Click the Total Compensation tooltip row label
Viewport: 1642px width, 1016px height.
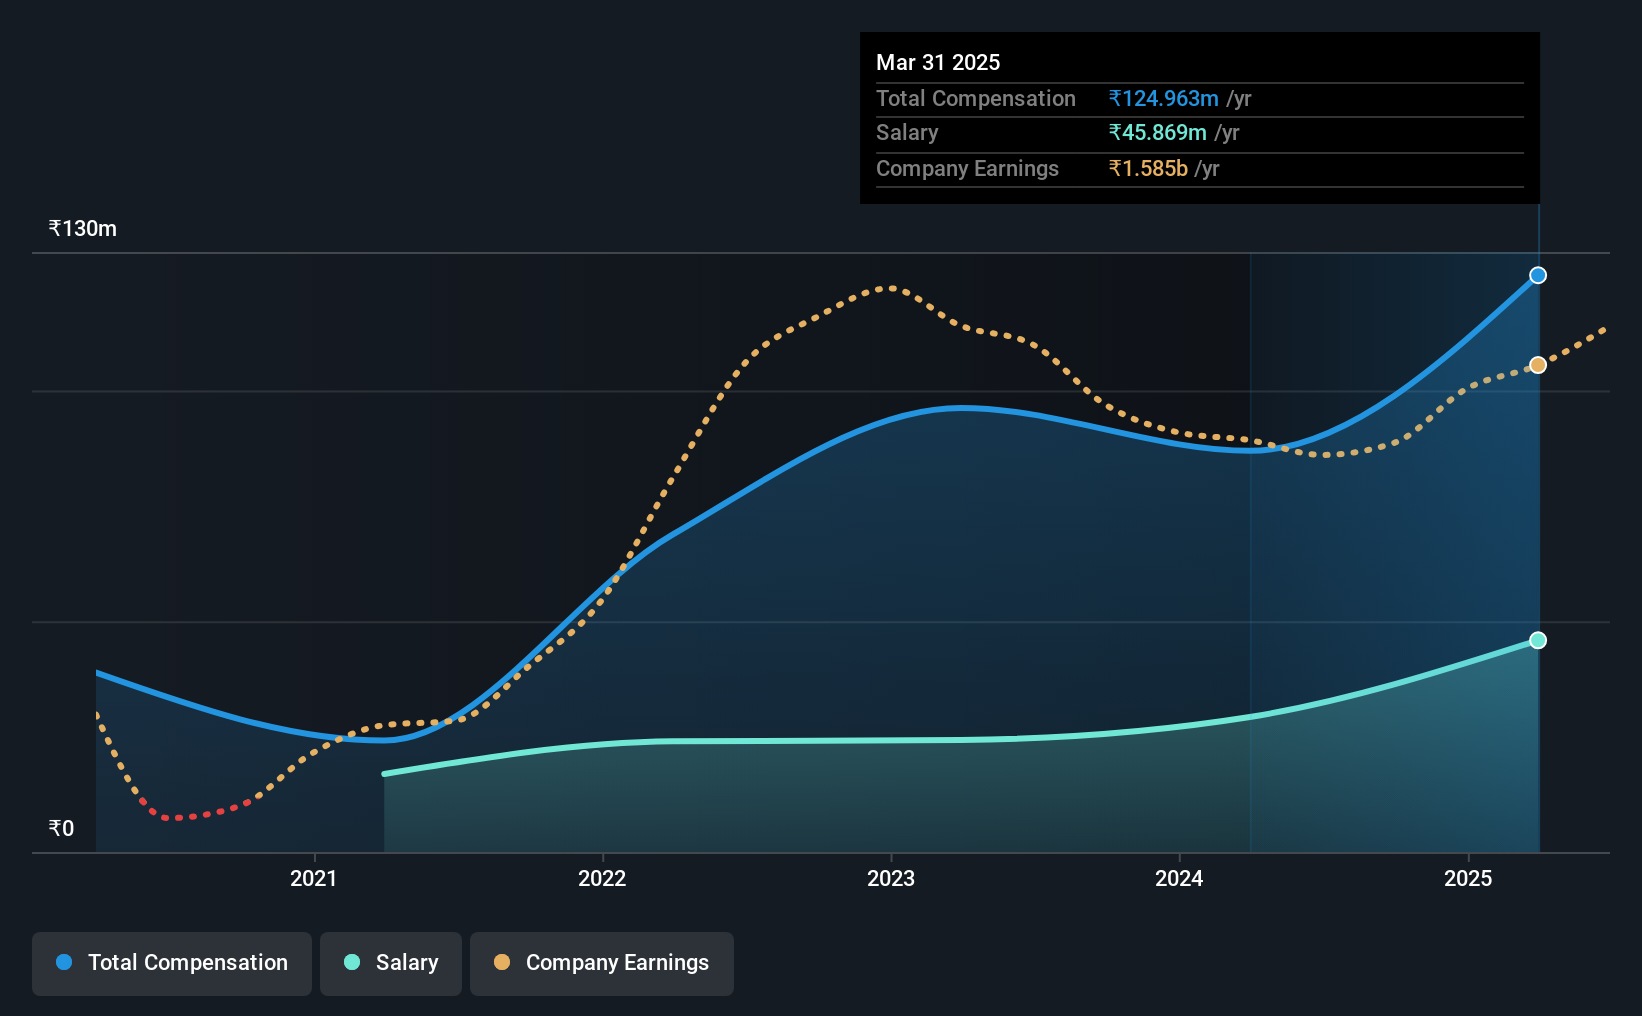(x=976, y=98)
